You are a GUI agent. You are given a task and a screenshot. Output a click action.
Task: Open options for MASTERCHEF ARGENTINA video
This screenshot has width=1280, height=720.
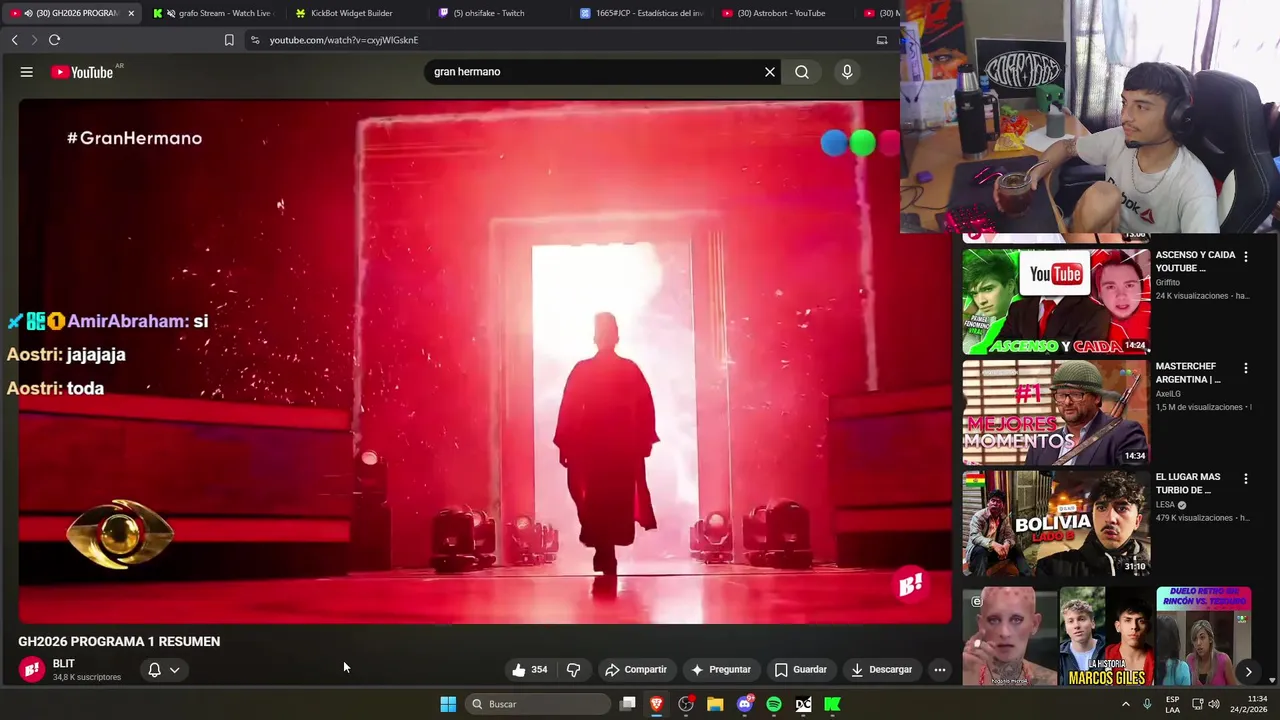click(1245, 368)
